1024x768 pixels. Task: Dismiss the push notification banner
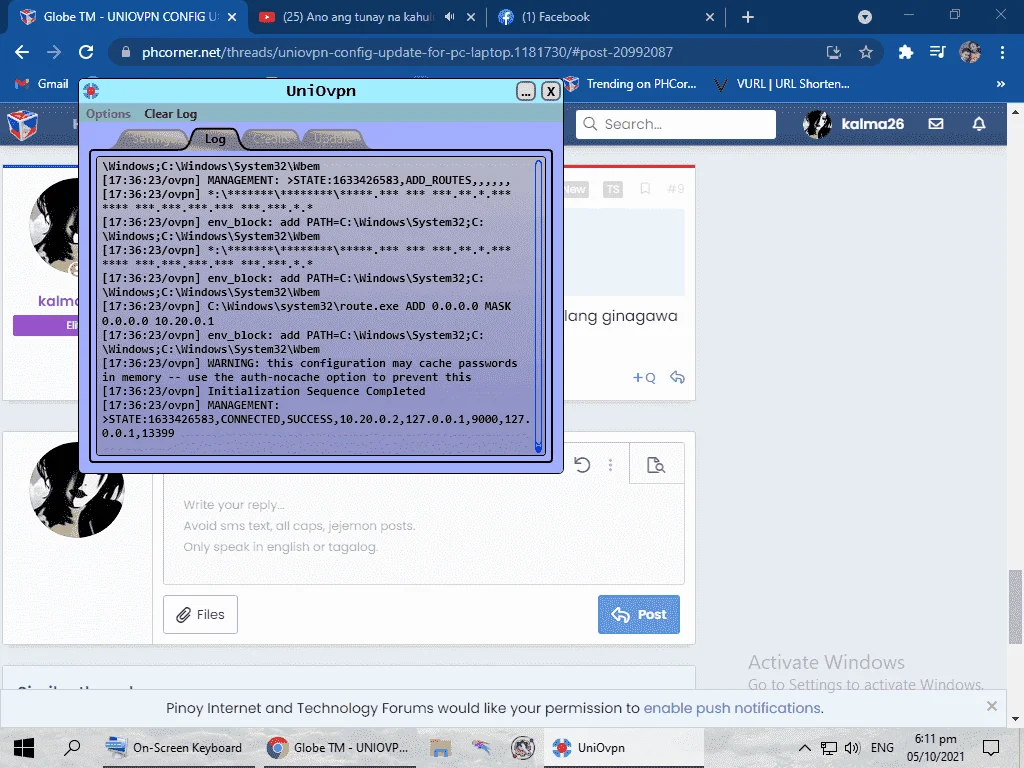click(991, 706)
